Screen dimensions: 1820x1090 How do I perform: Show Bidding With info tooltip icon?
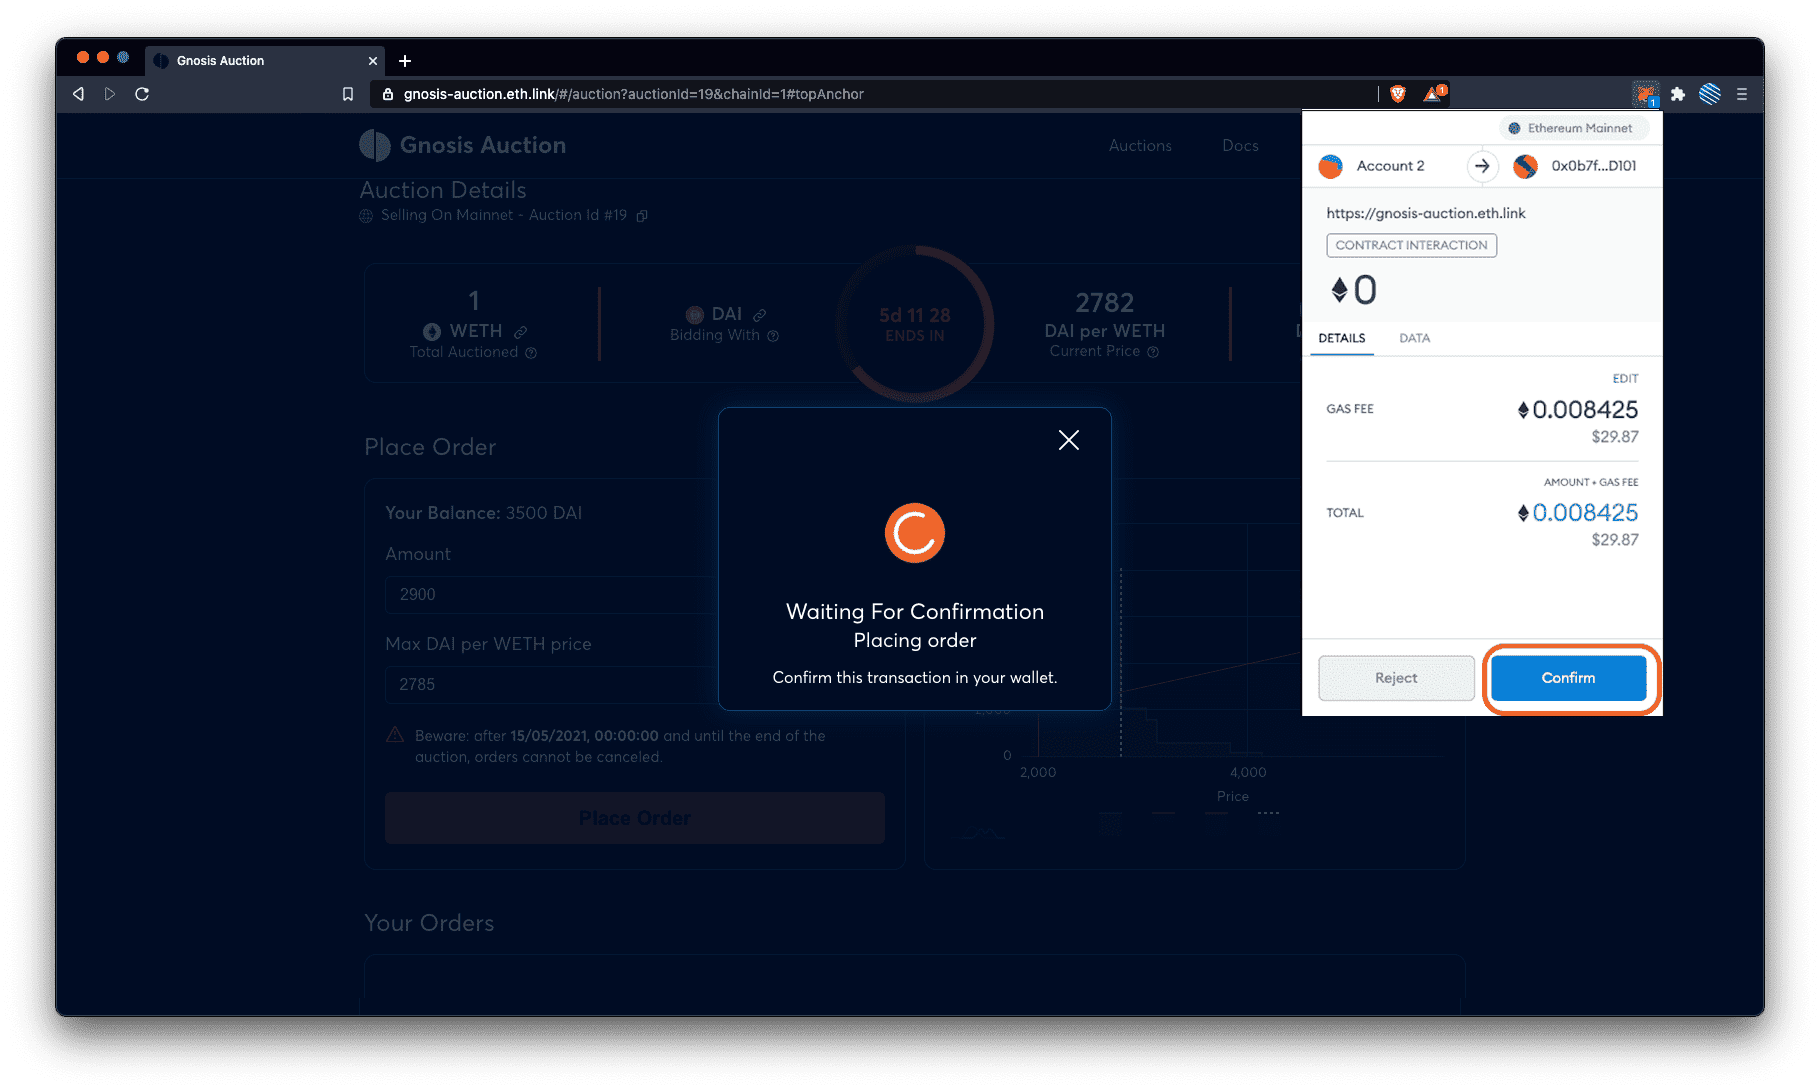[x=773, y=336]
